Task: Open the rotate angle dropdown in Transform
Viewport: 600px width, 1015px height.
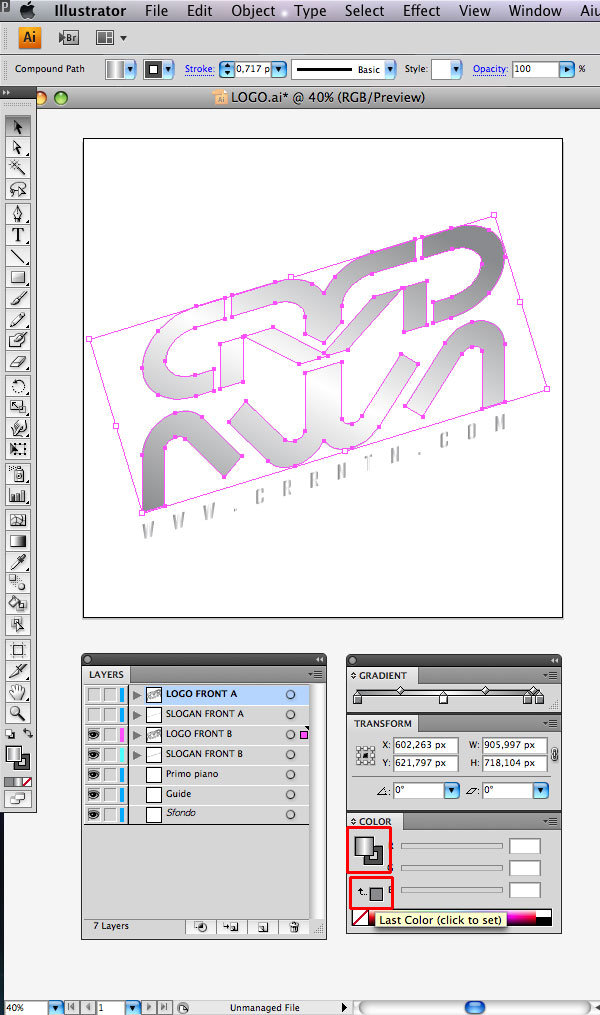Action: pyautogui.click(x=451, y=790)
